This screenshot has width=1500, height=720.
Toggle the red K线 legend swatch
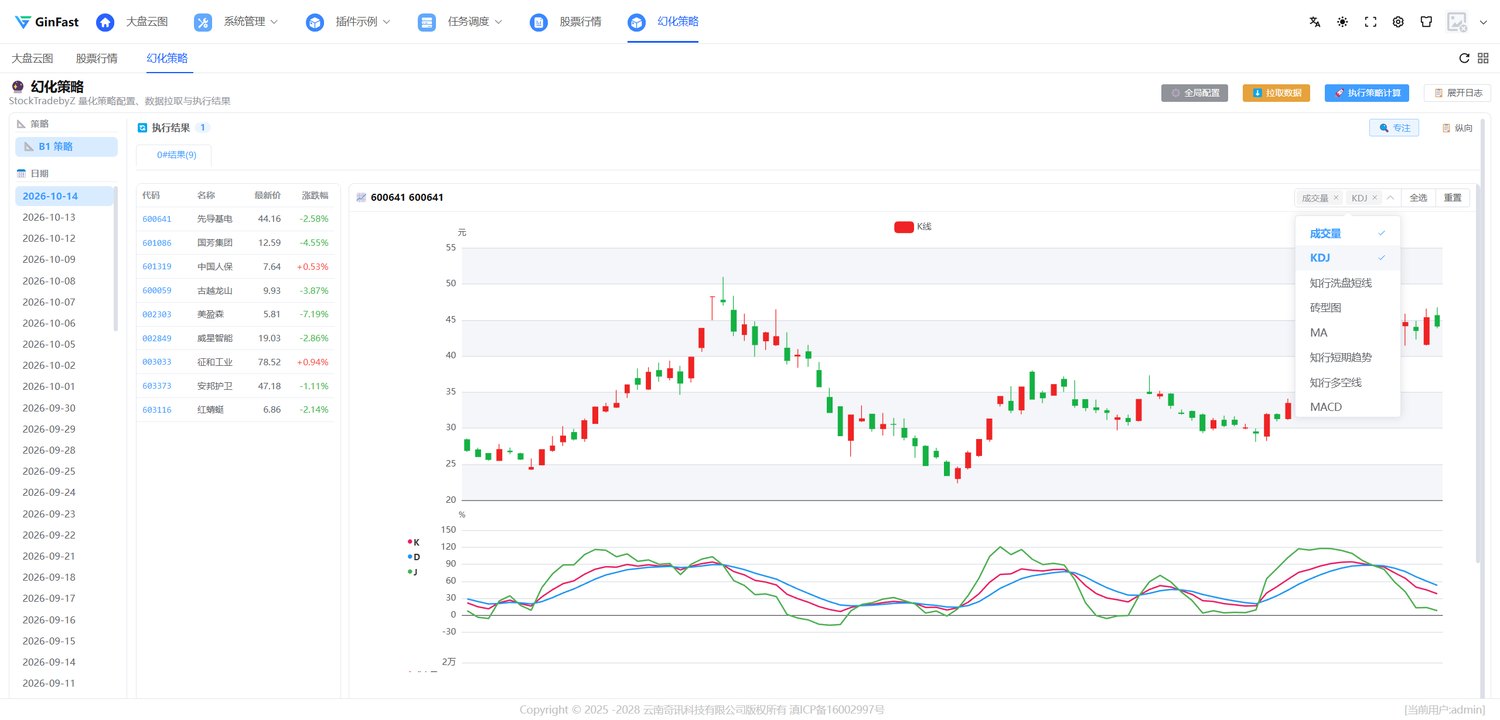(x=903, y=227)
